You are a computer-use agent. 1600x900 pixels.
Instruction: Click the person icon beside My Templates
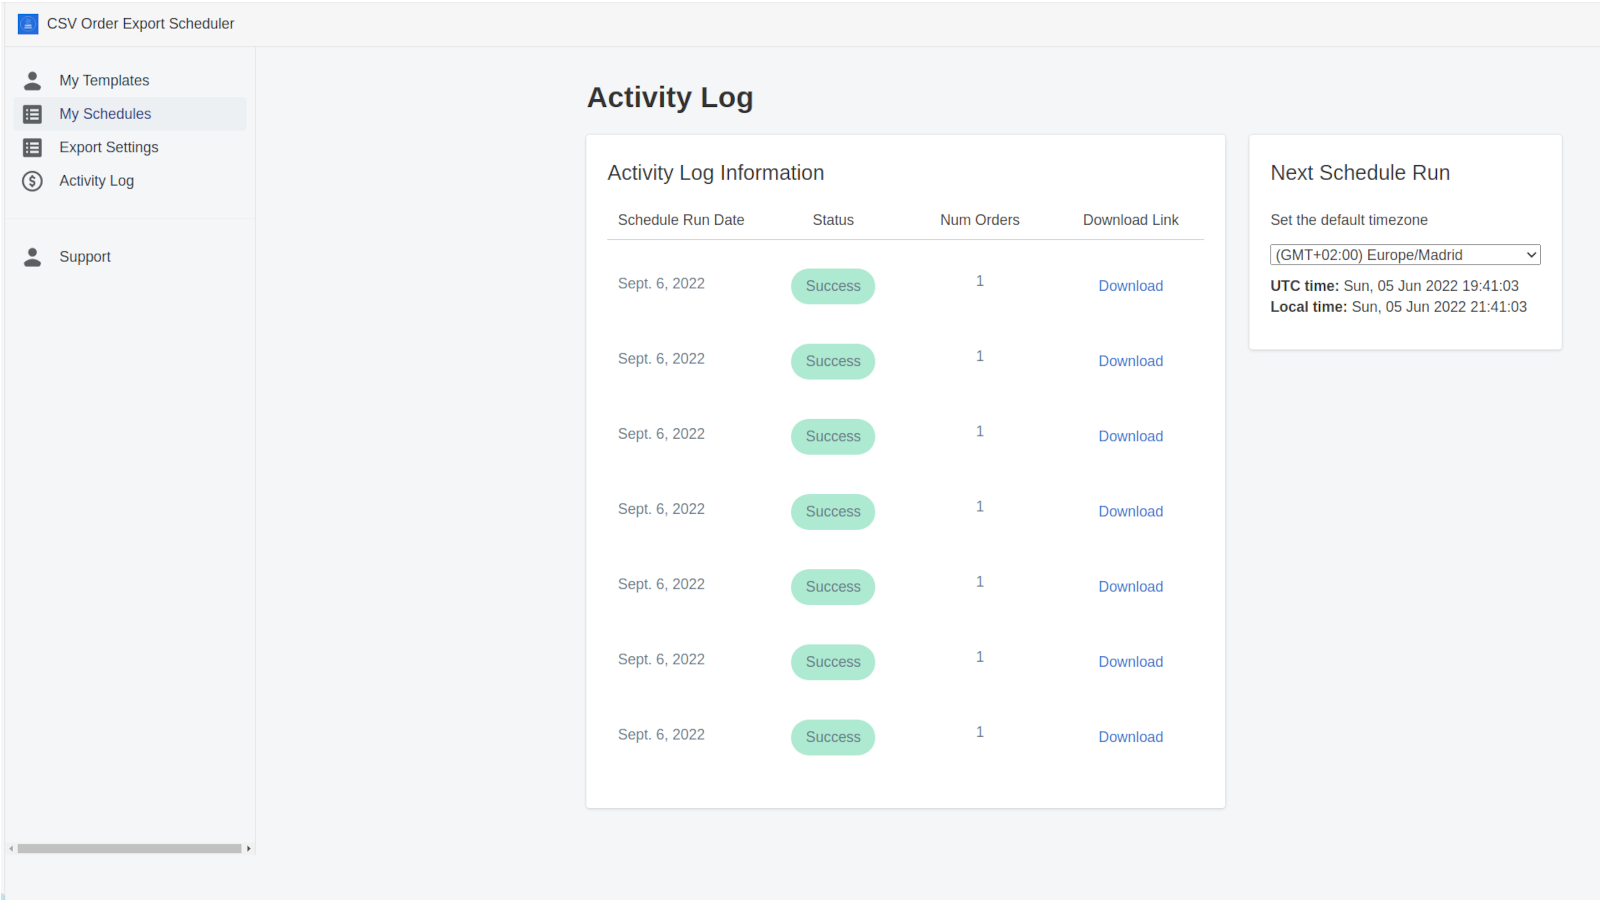point(32,80)
